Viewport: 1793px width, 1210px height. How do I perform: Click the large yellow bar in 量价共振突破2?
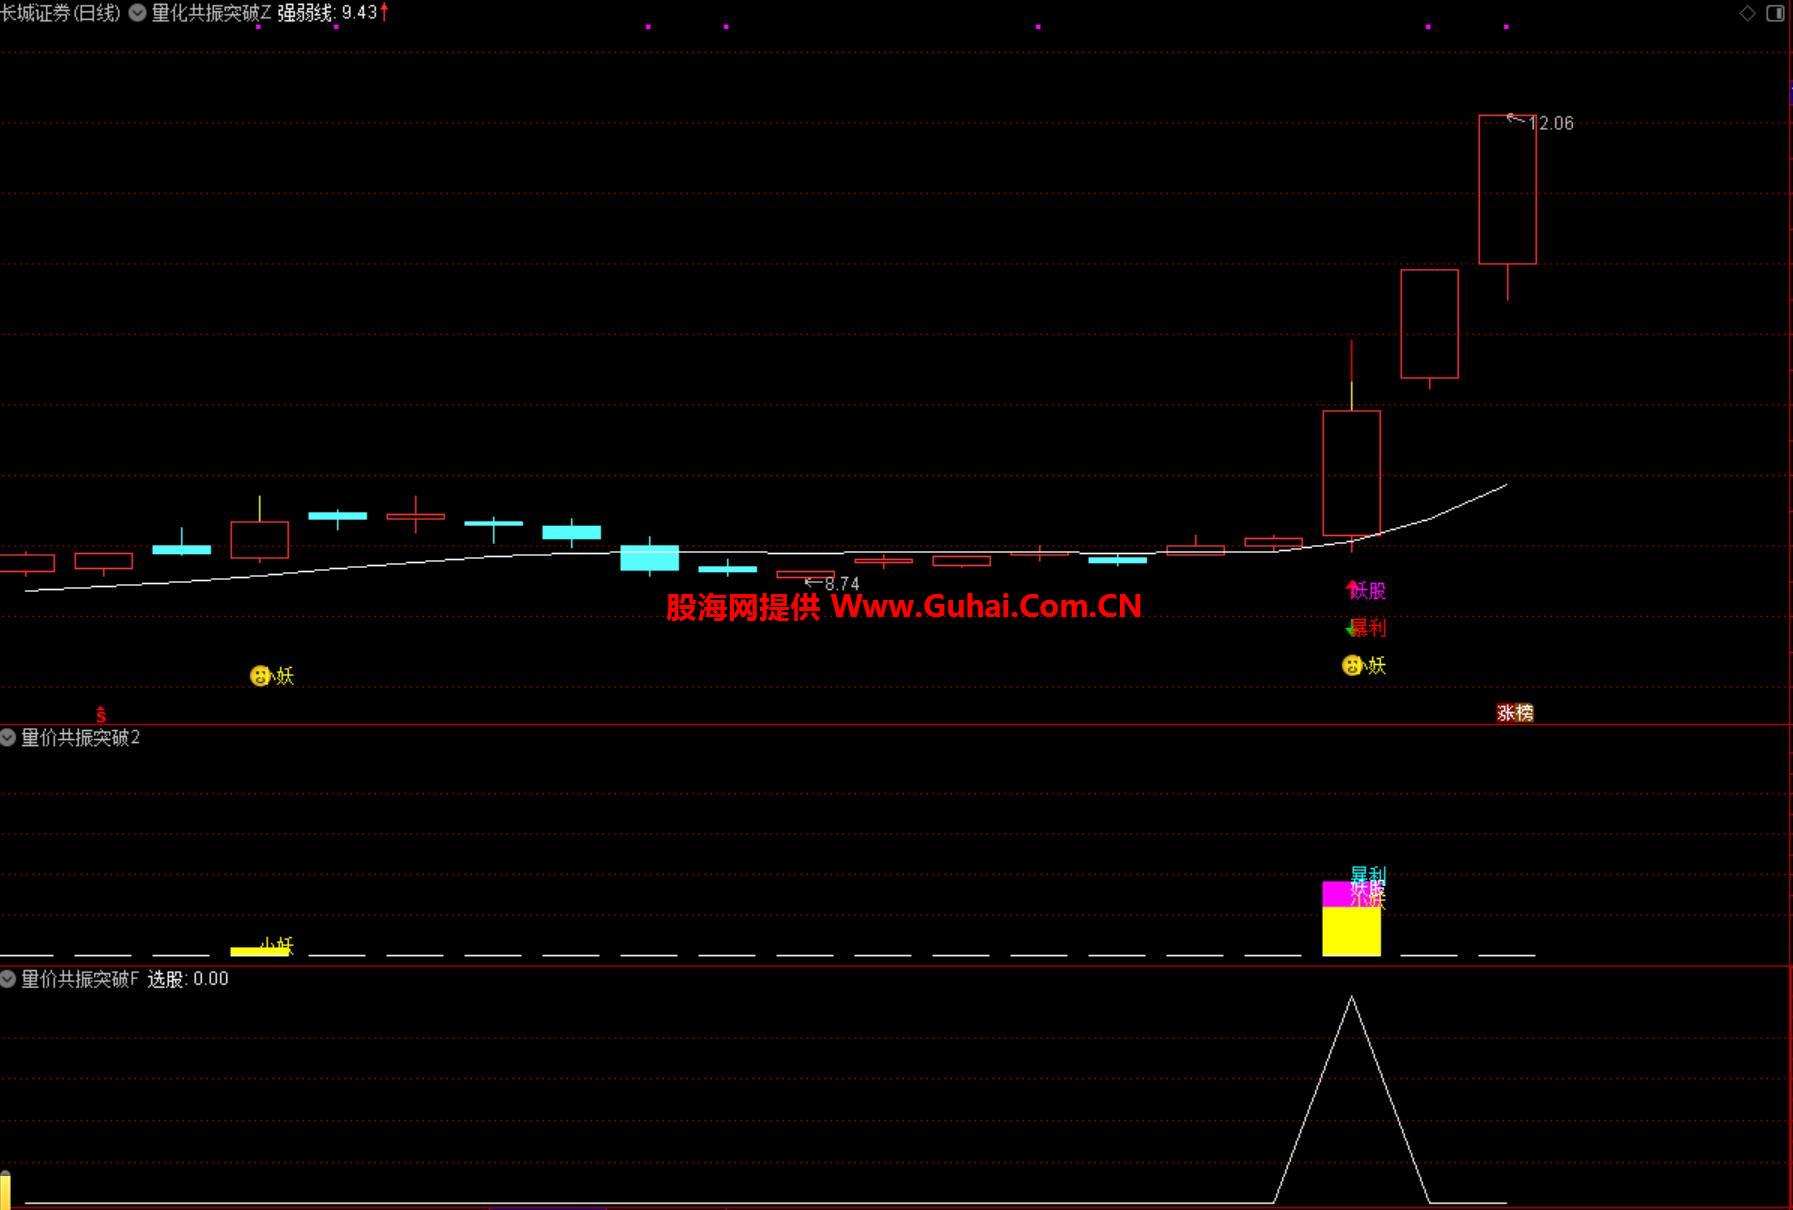[1351, 931]
